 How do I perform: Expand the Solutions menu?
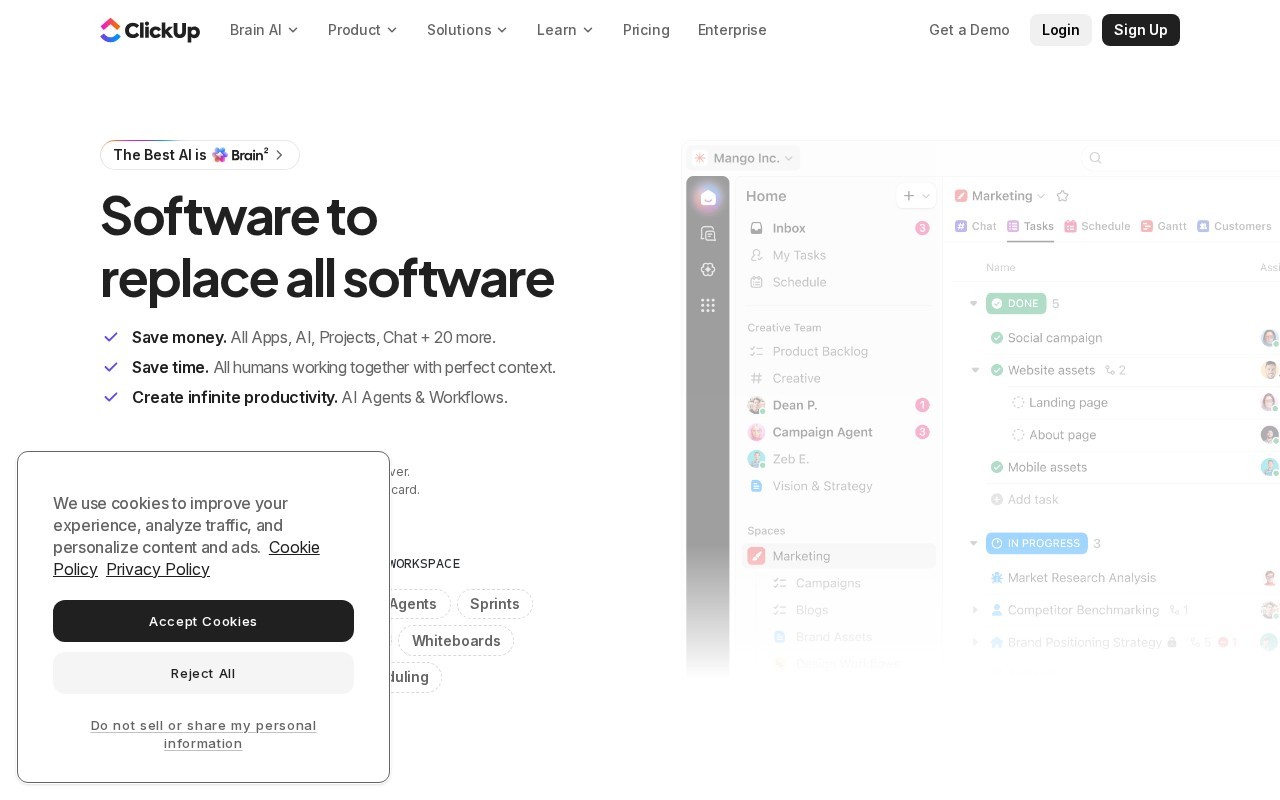click(x=468, y=30)
